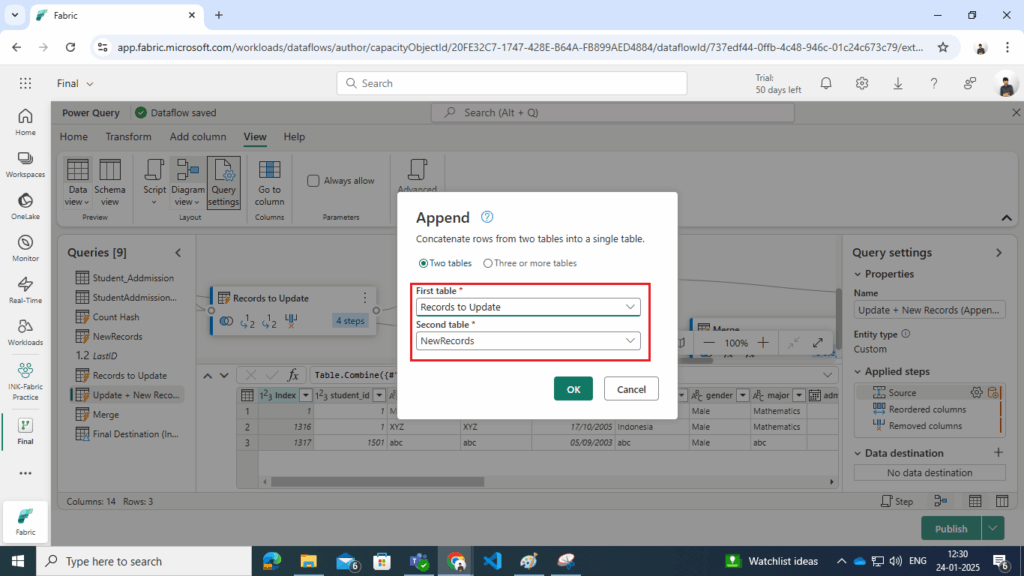Collapse the Data destination section
This screenshot has height=576, width=1024.
coord(857,453)
